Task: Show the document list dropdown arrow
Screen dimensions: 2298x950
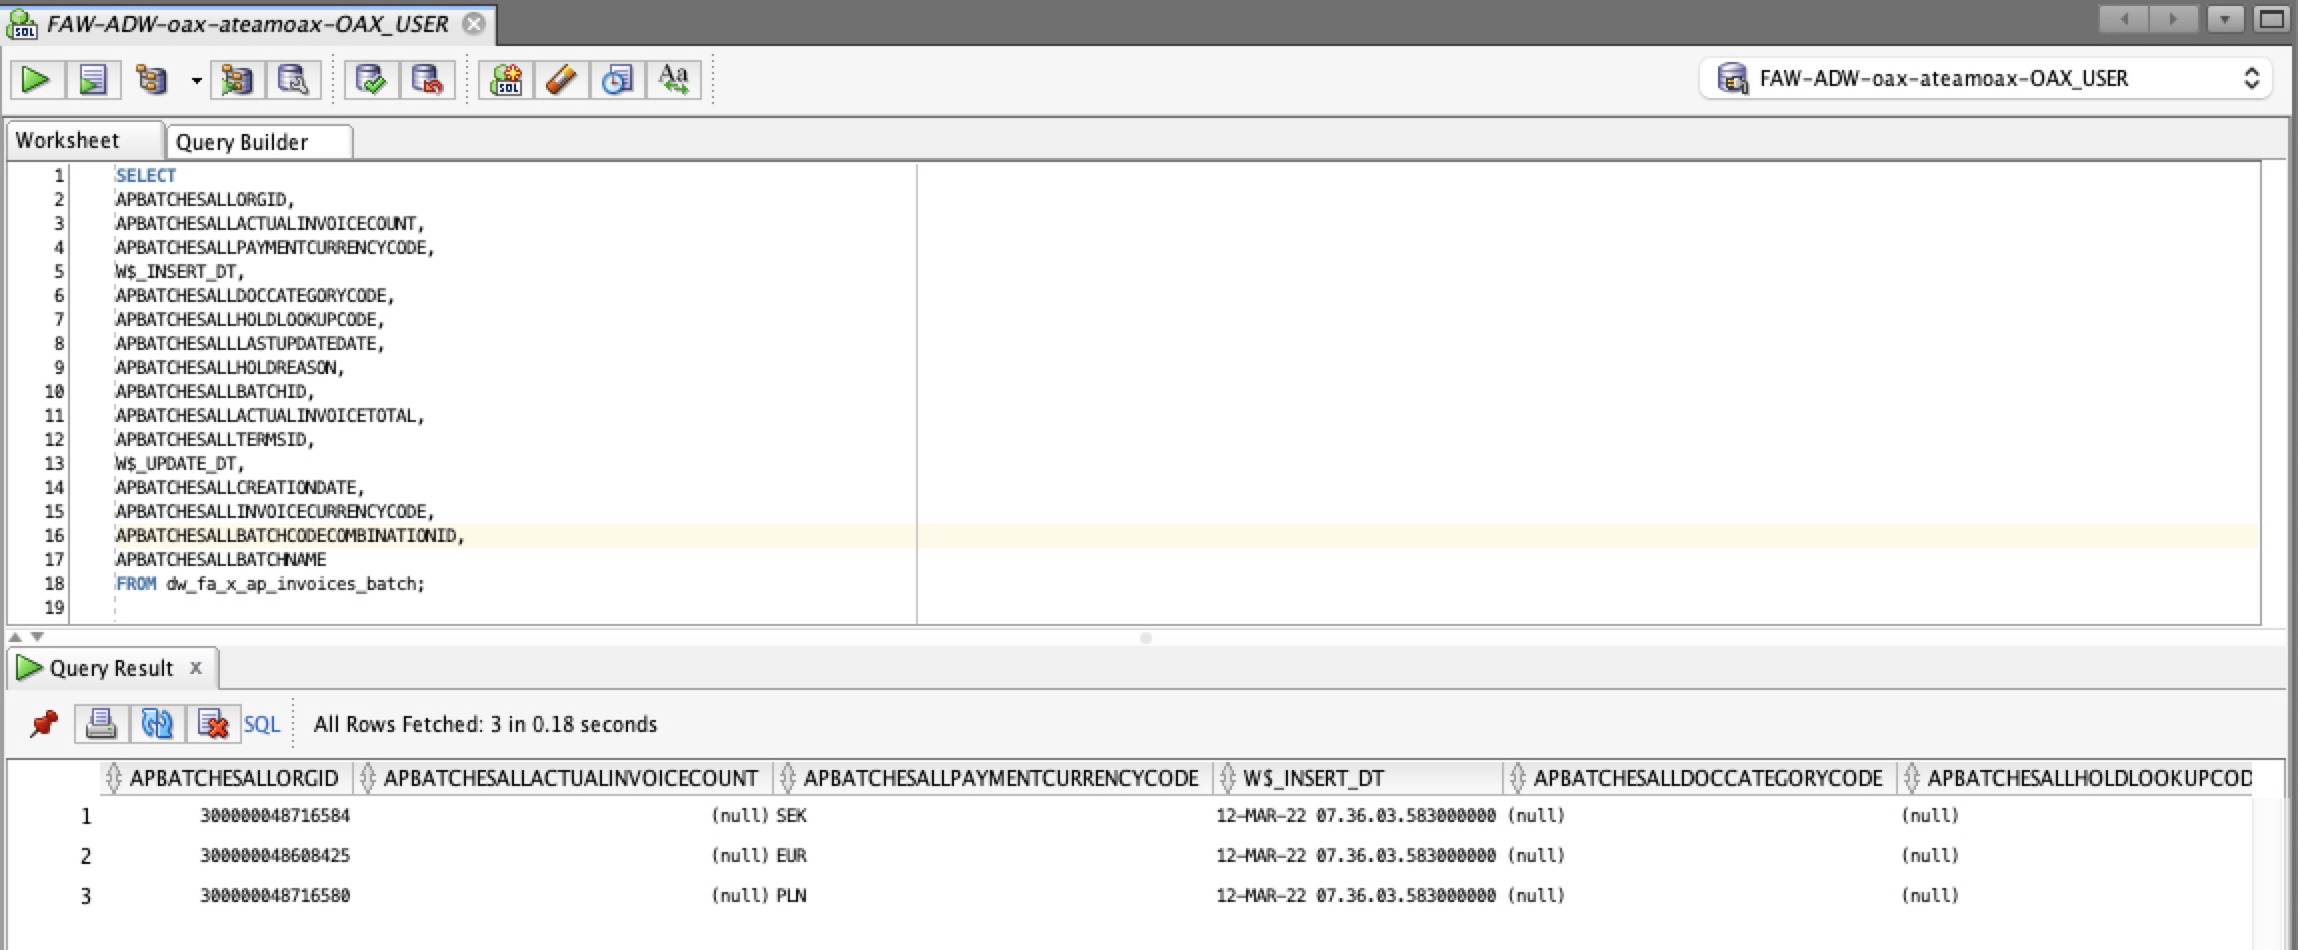Action: click(x=2225, y=19)
